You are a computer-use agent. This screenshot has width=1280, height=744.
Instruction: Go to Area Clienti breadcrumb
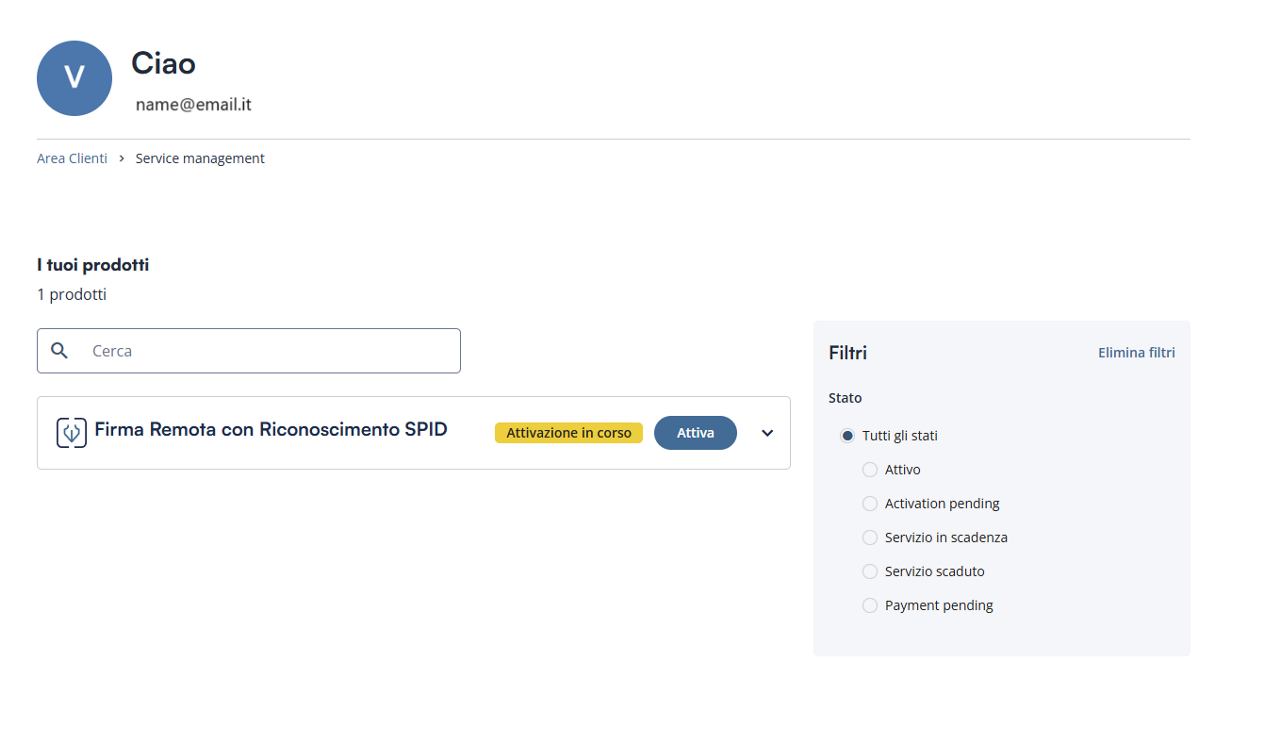pos(72,158)
